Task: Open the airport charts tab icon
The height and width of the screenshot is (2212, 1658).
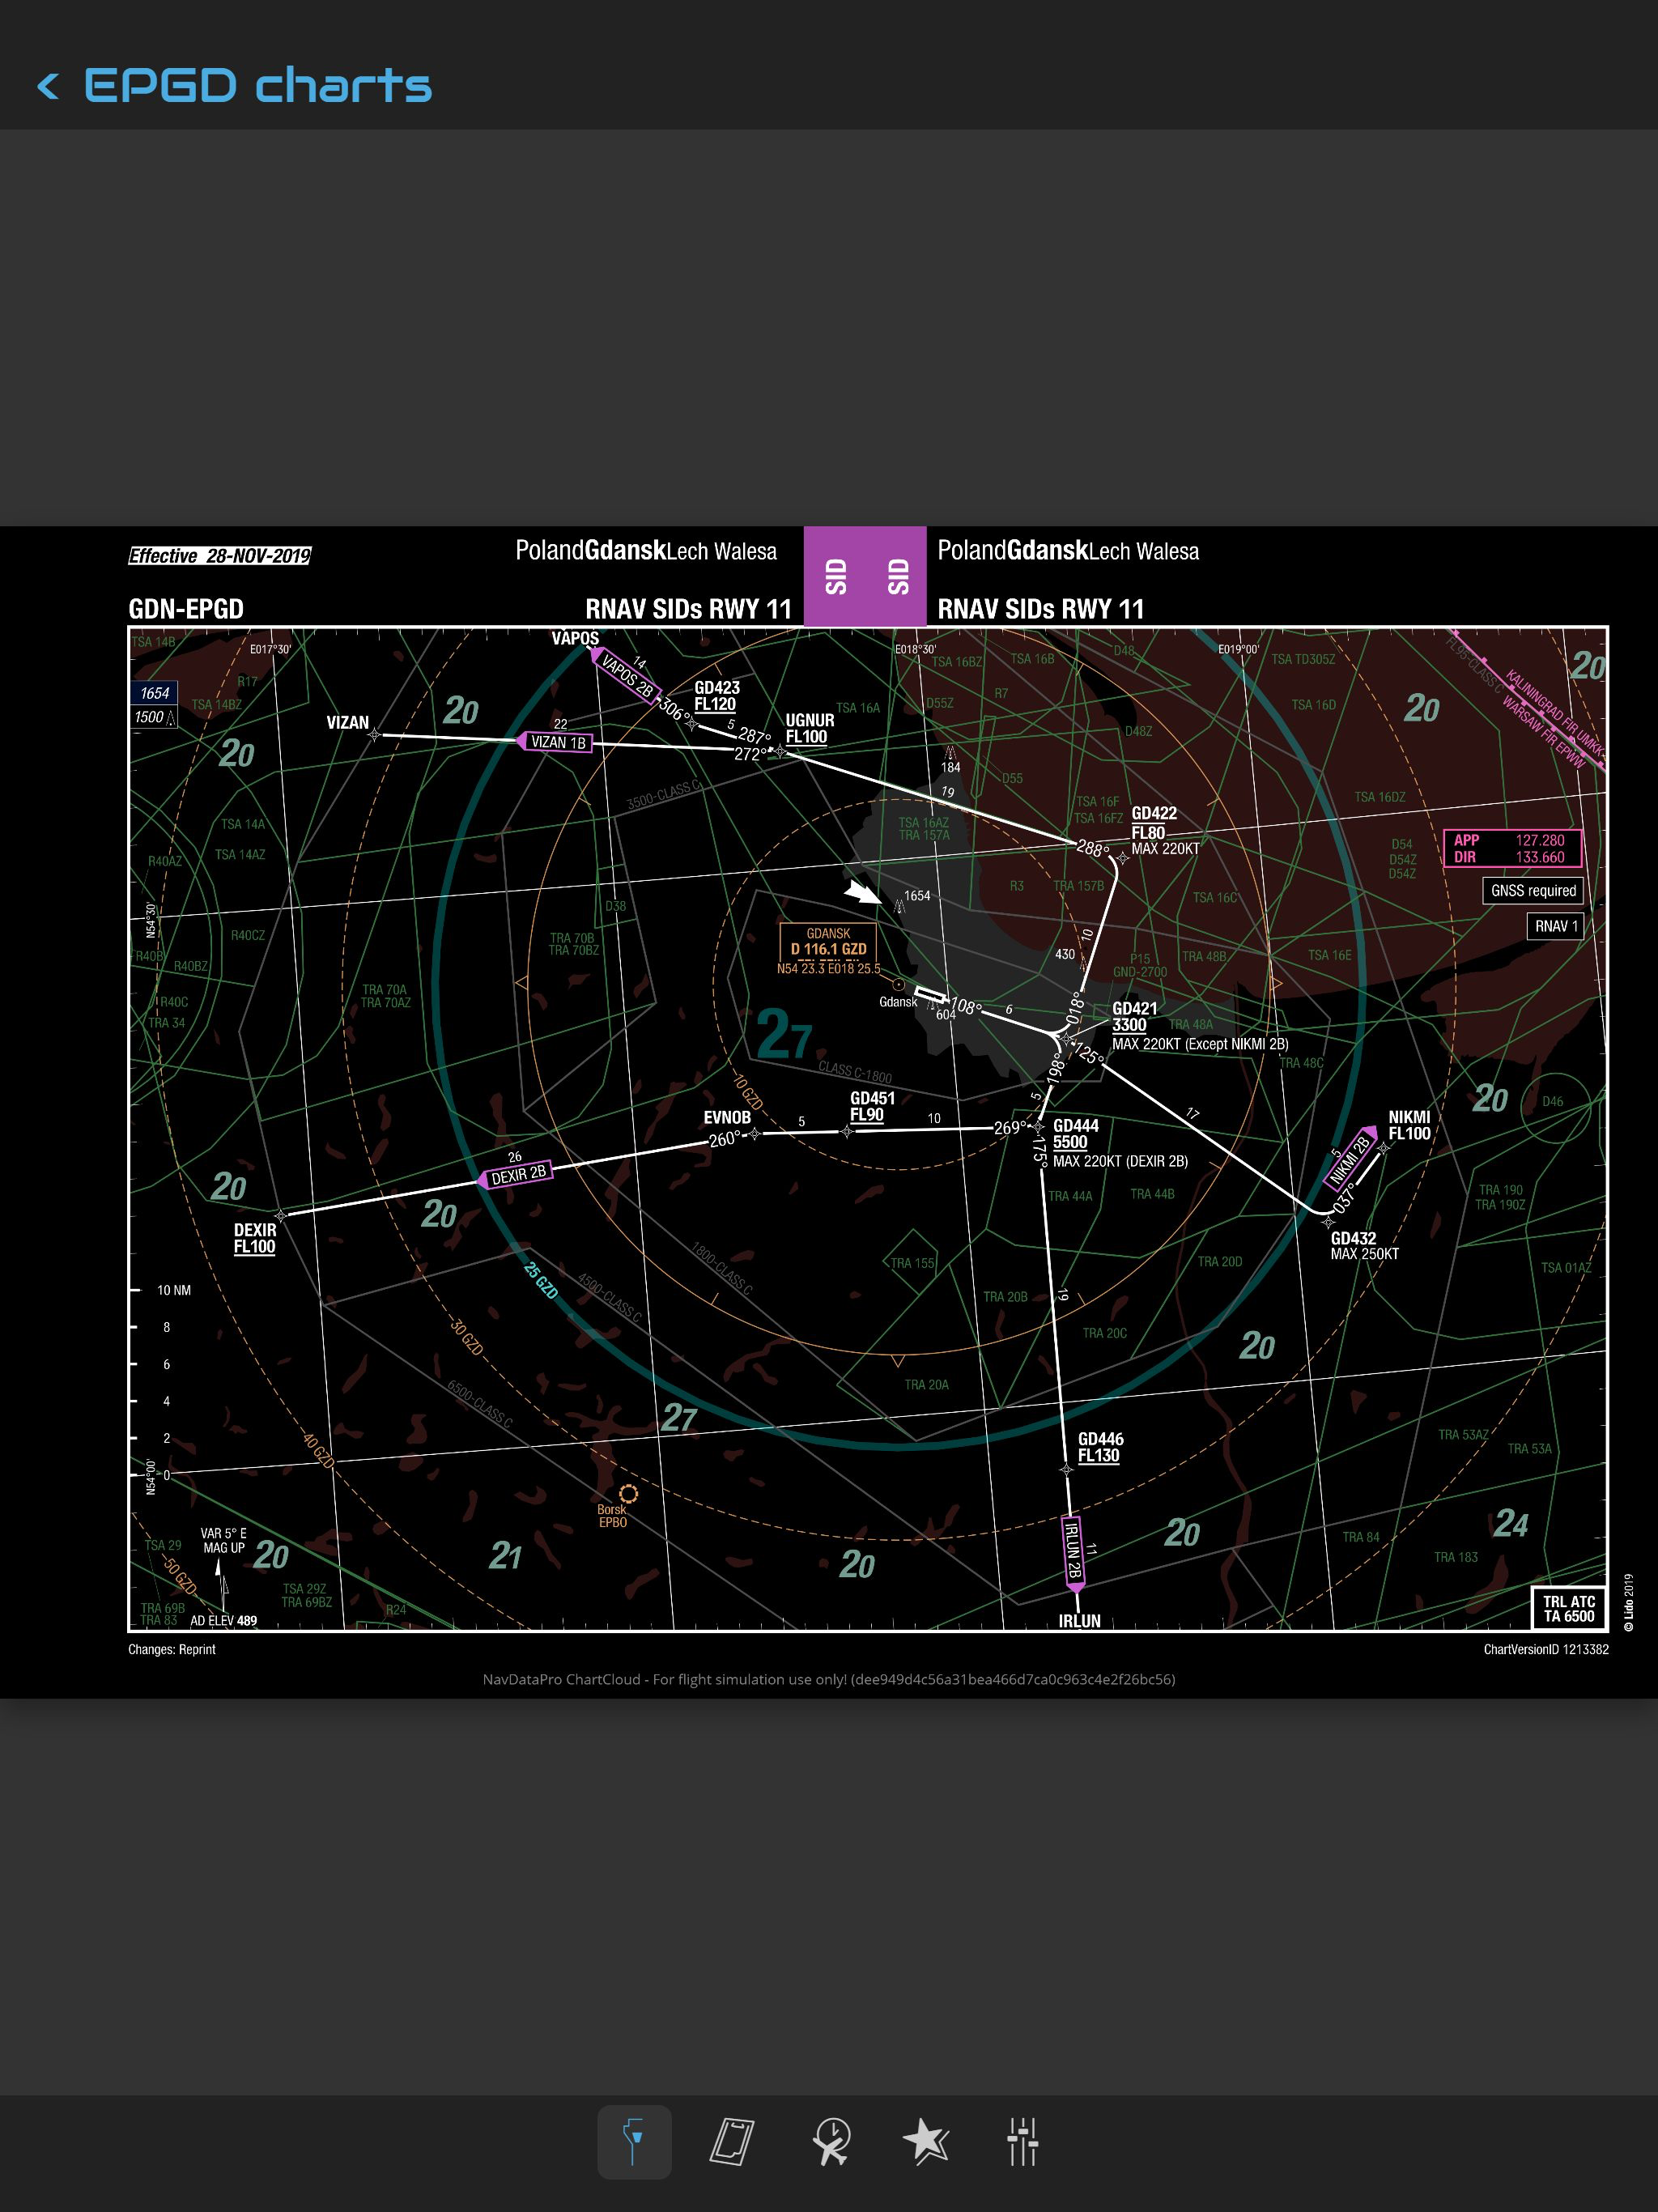Action: (x=634, y=2142)
